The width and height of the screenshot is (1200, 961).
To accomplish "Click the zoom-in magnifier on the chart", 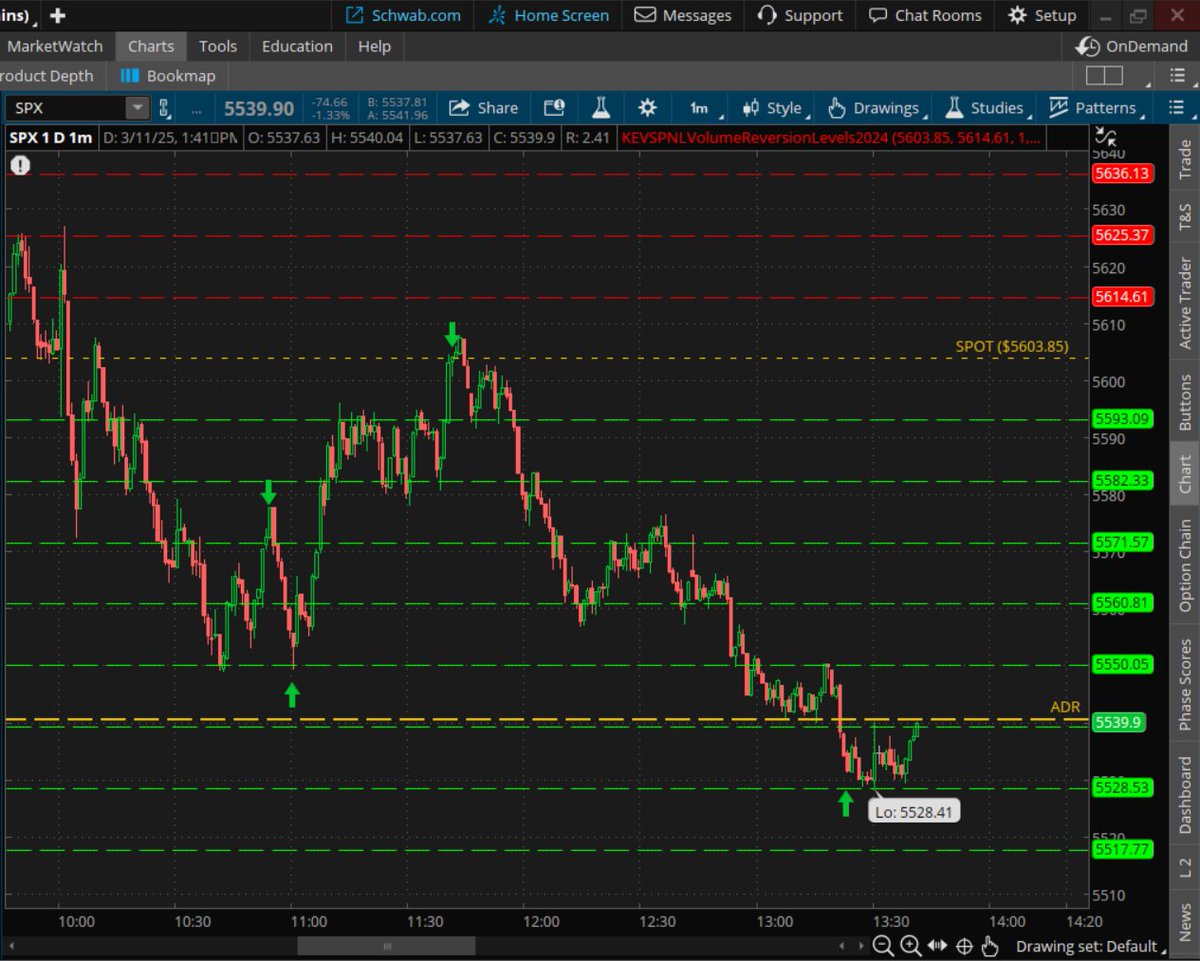I will (x=910, y=945).
